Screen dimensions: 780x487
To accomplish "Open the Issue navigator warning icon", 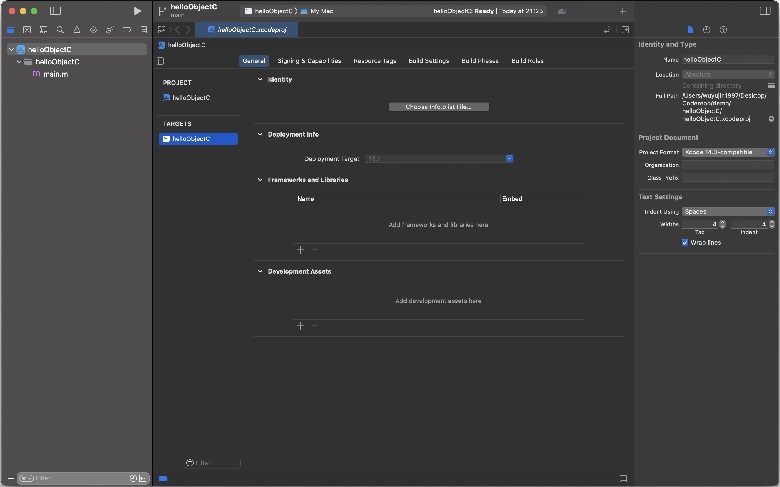I will click(77, 30).
